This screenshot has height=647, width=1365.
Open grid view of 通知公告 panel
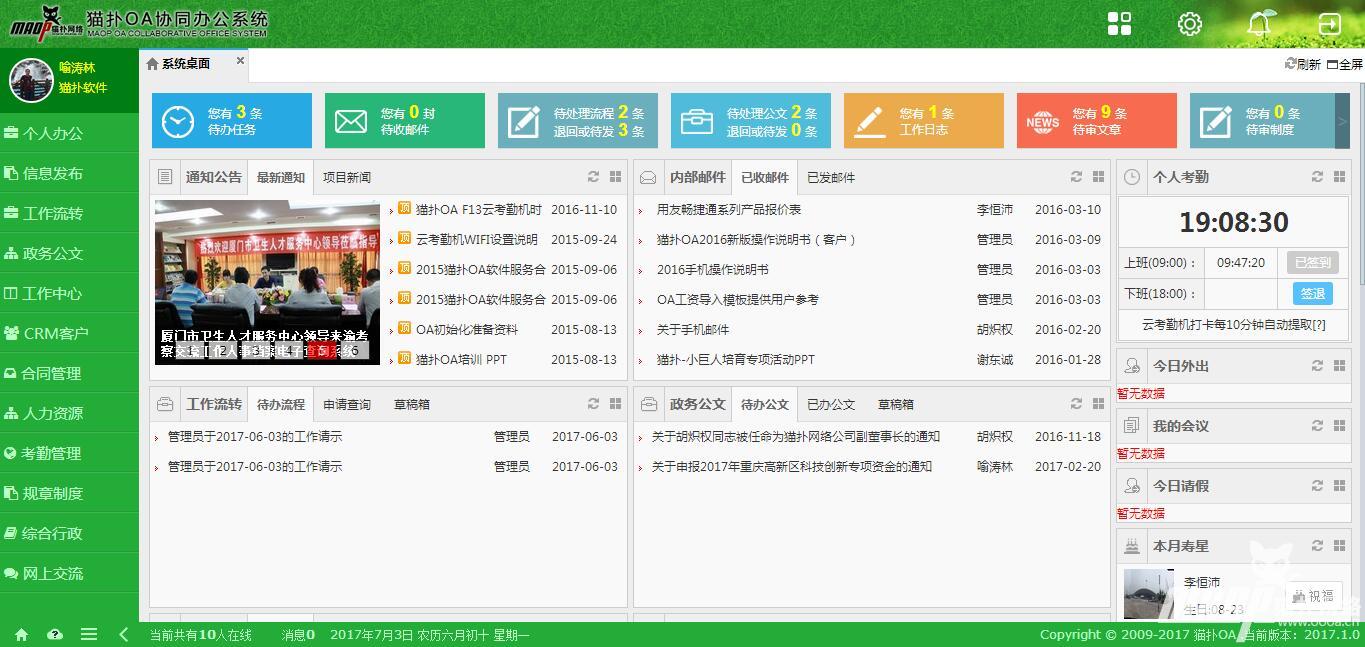[615, 177]
